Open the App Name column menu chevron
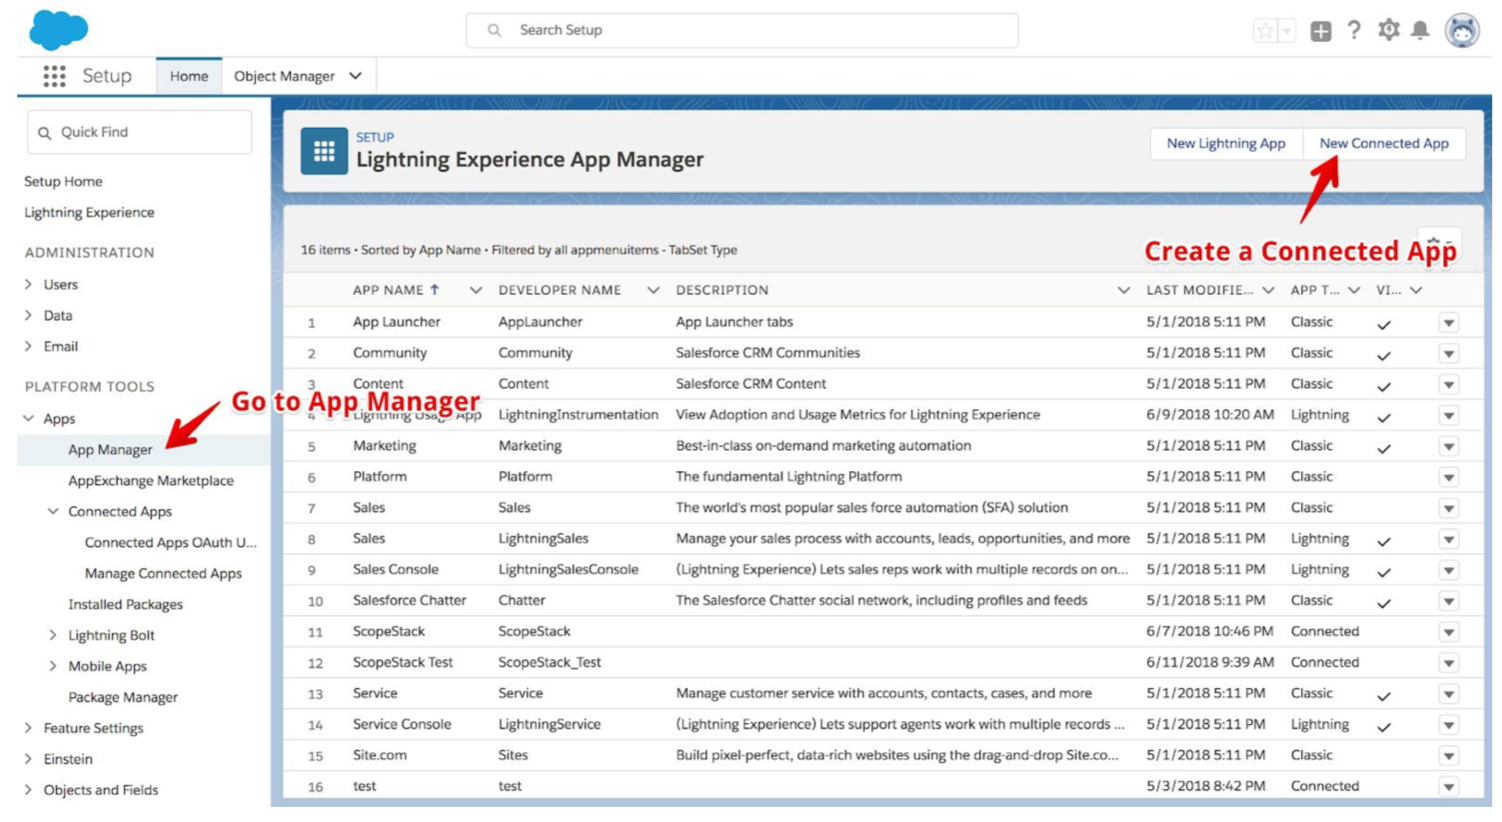 coord(475,290)
